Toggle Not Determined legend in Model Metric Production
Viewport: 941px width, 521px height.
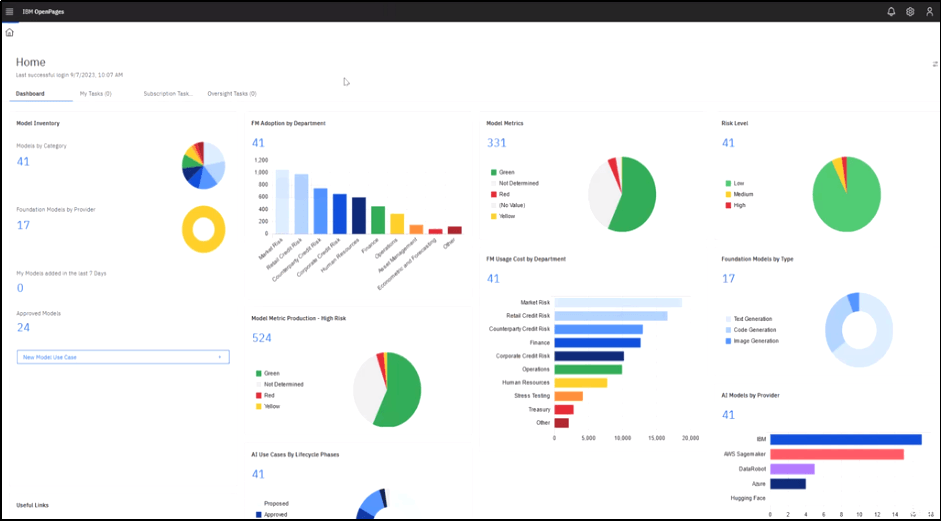280,384
